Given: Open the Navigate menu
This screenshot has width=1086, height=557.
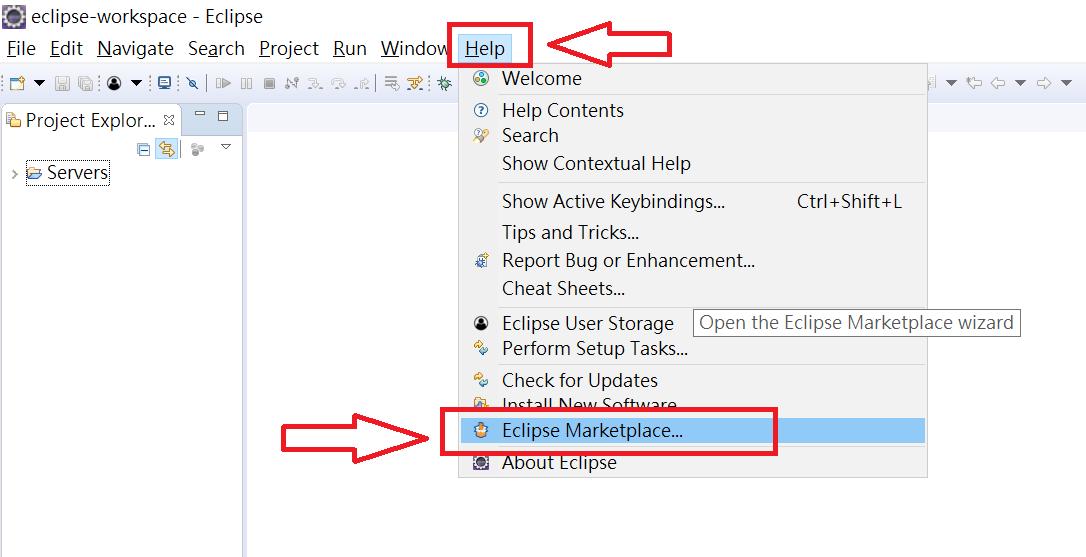Looking at the screenshot, I should pyautogui.click(x=136, y=48).
